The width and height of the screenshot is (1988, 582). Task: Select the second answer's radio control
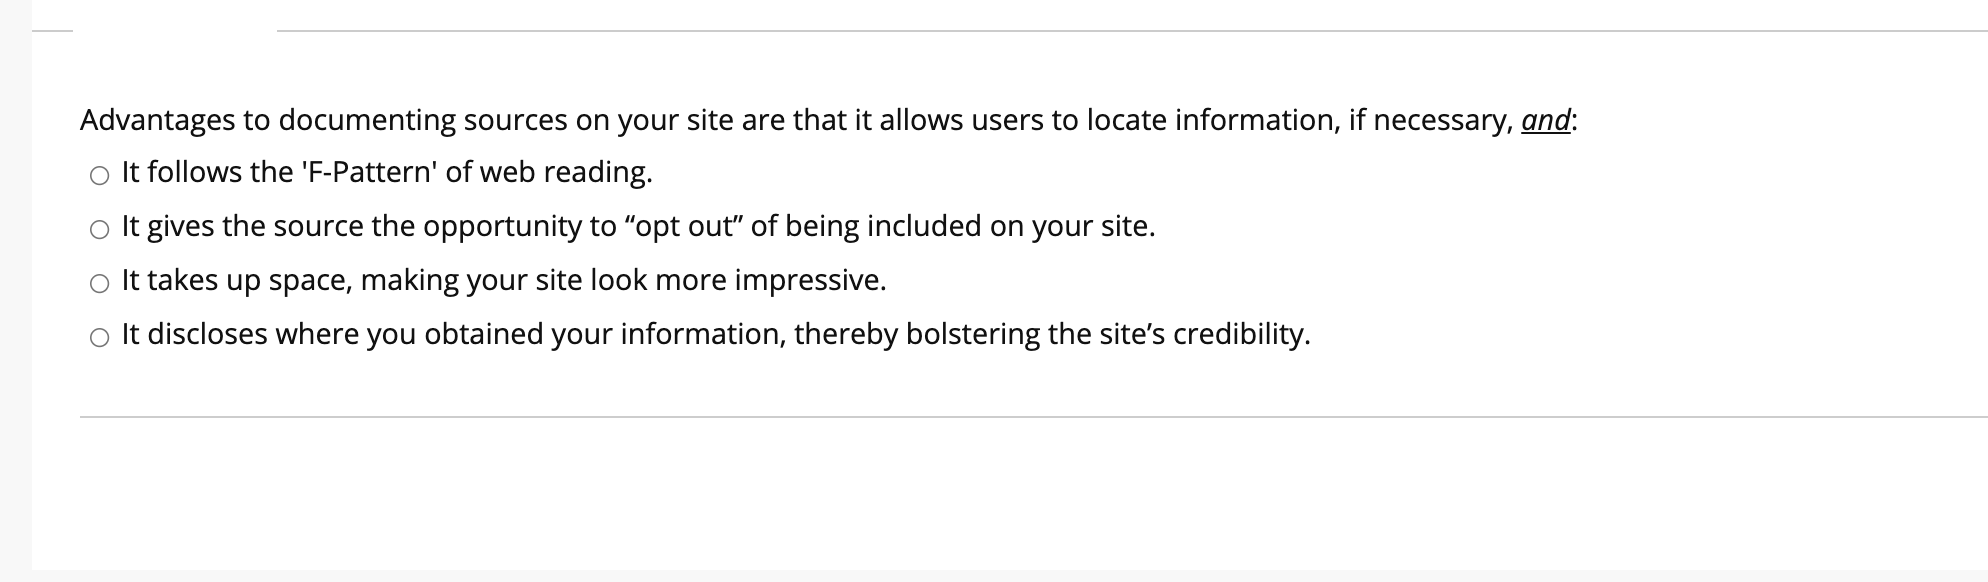click(x=100, y=231)
